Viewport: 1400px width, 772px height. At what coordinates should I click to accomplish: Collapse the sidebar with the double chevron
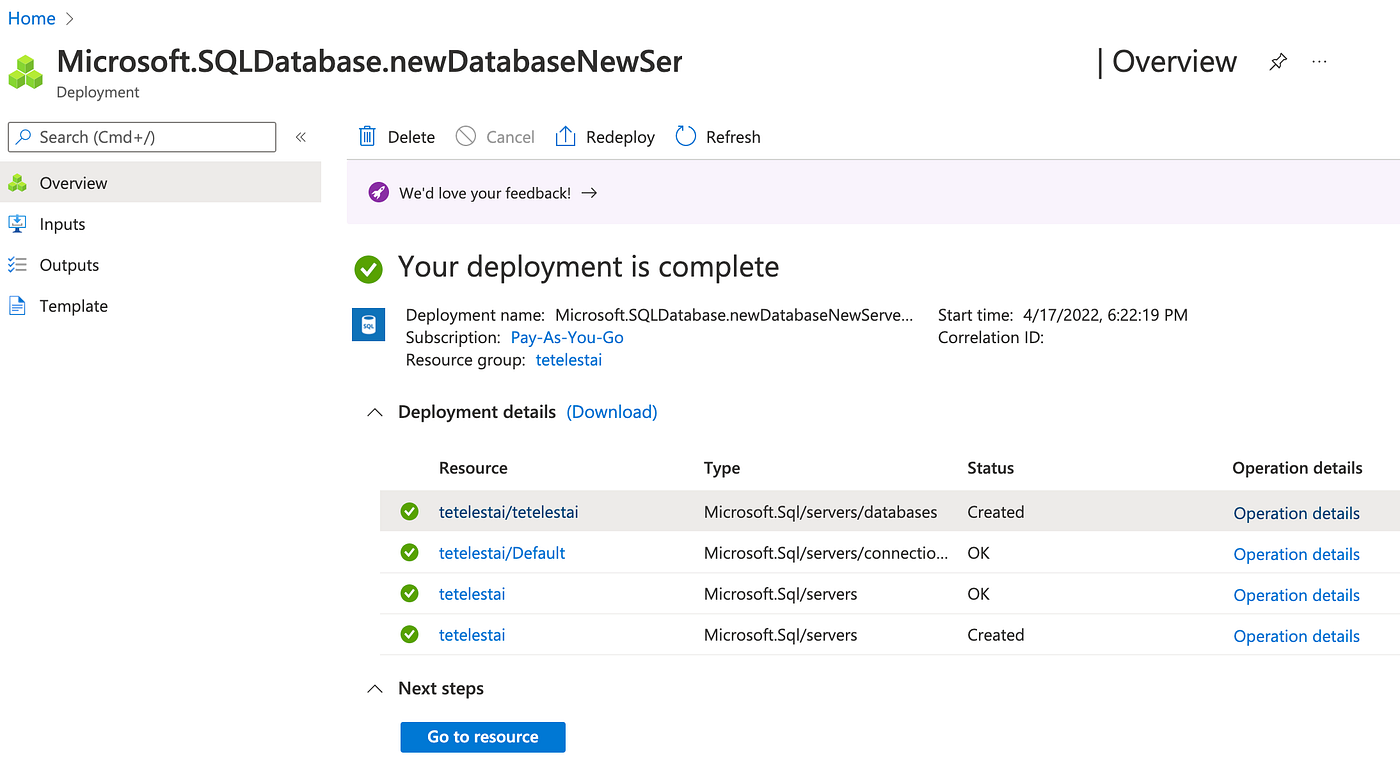click(x=300, y=136)
